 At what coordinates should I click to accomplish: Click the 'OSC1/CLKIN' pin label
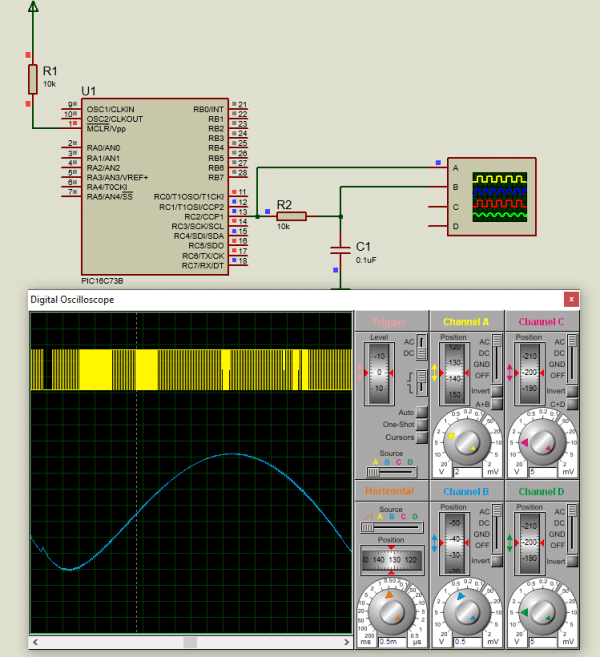(x=111, y=109)
